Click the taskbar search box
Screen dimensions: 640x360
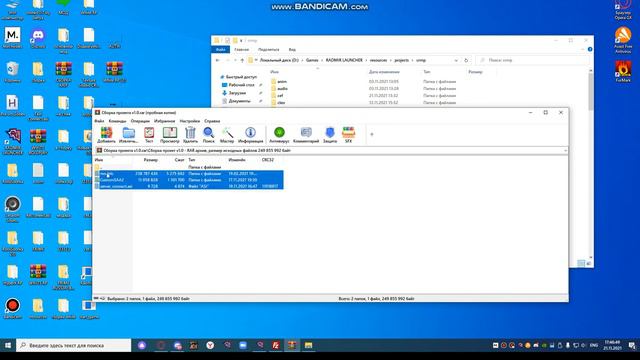pyautogui.click(x=74, y=345)
